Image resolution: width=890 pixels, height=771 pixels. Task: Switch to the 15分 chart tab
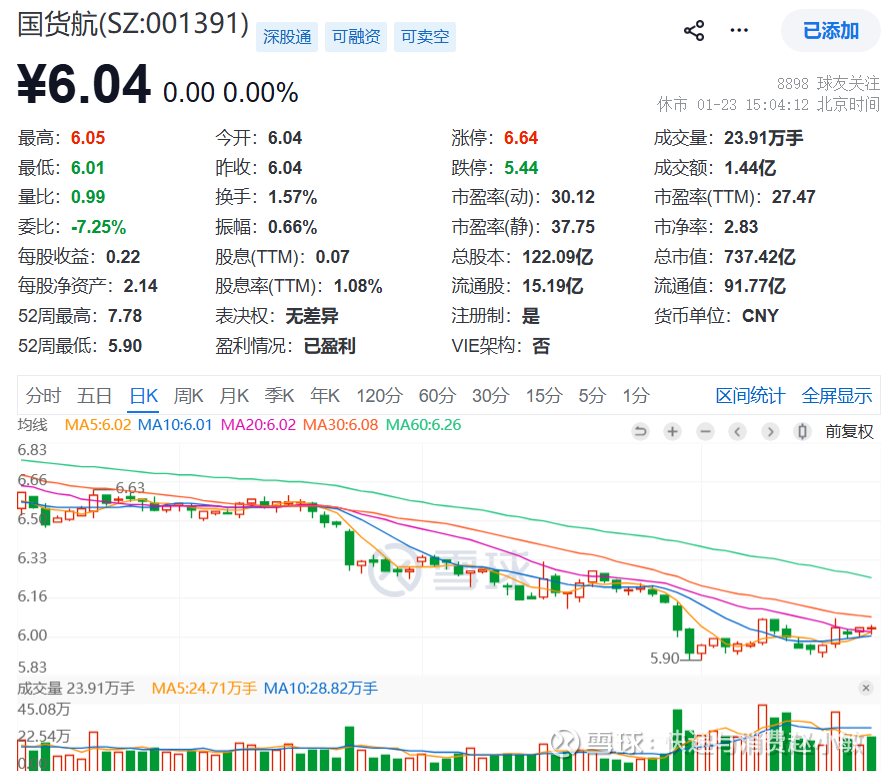[544, 395]
